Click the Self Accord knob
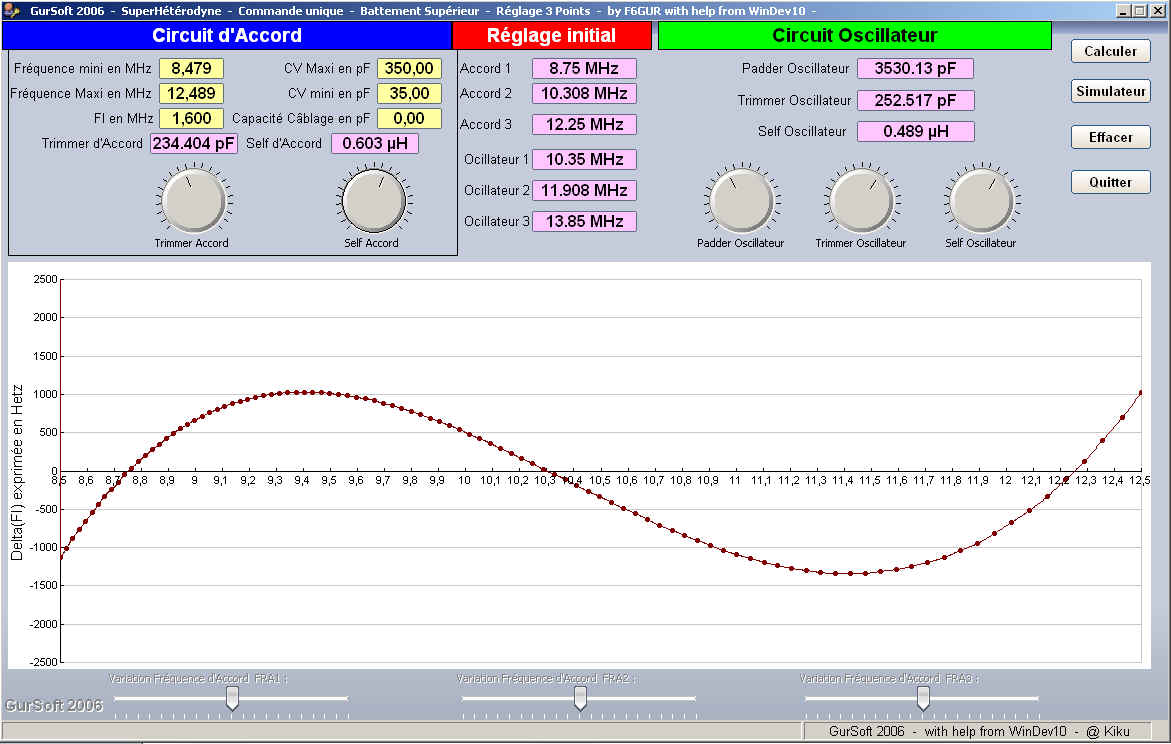1171x744 pixels. pos(373,200)
